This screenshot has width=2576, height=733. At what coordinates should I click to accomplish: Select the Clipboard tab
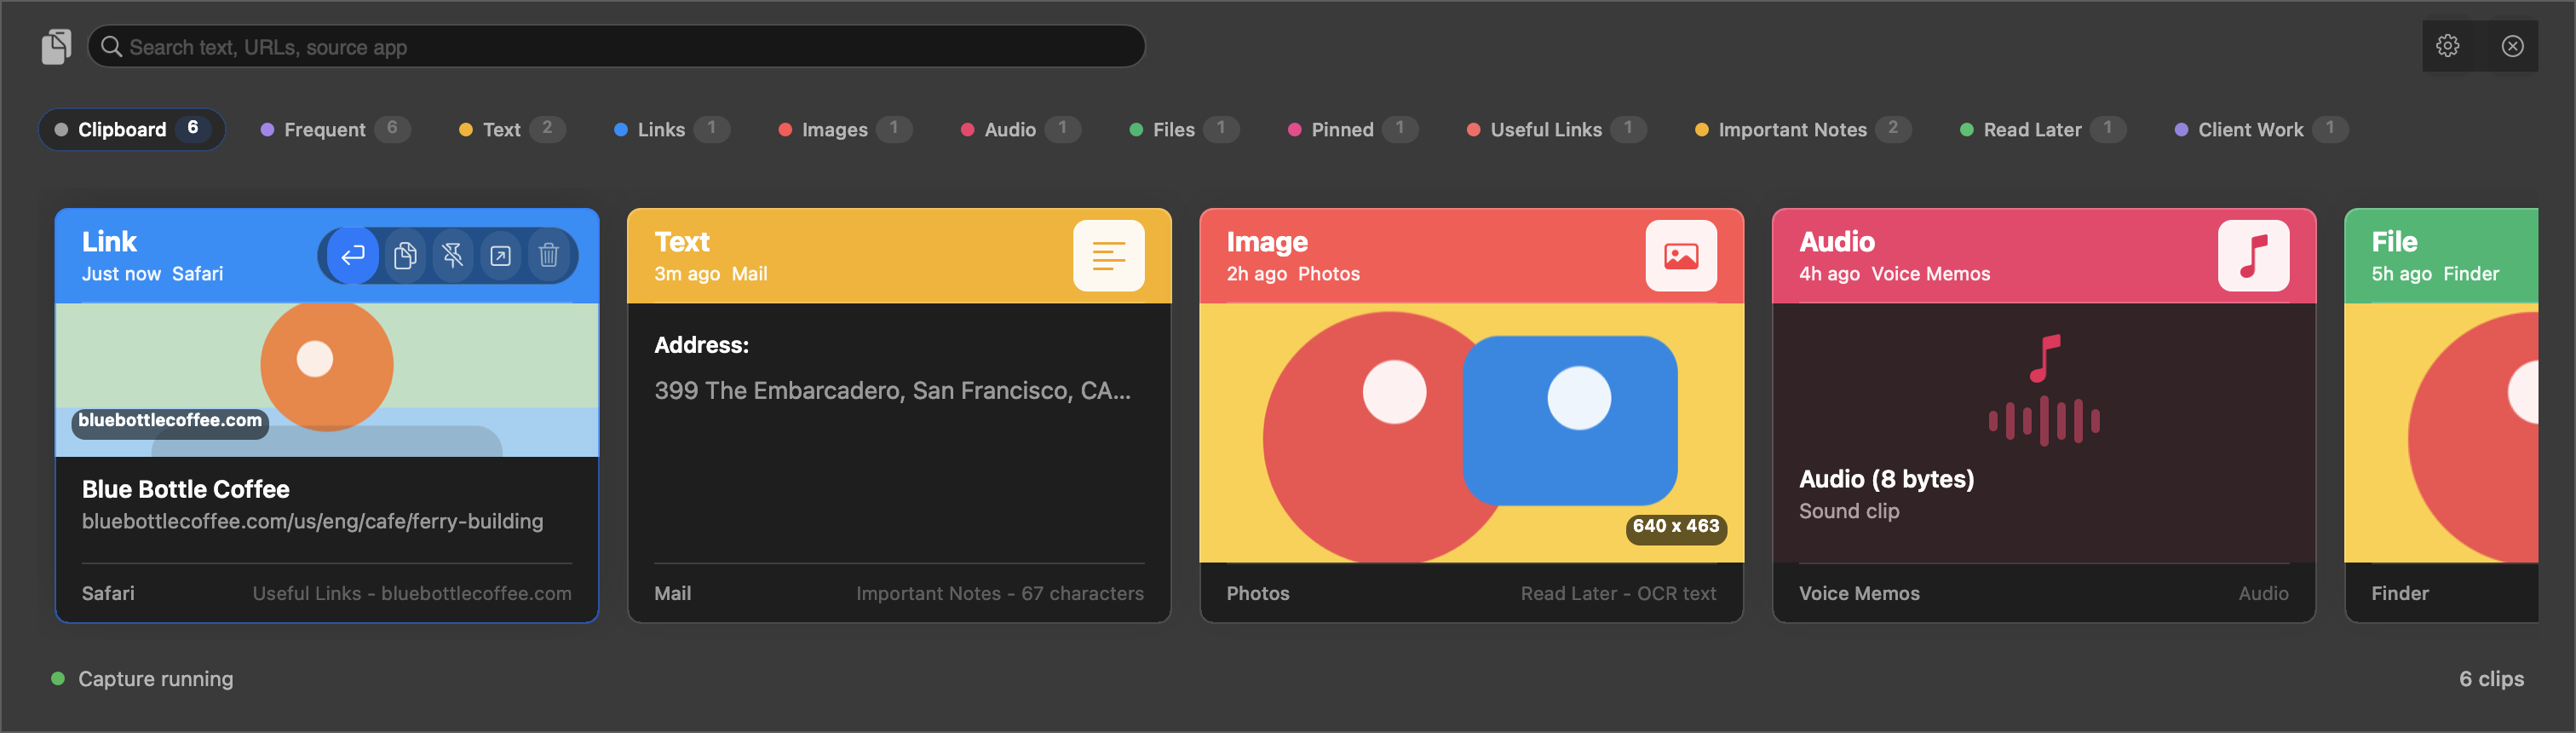(x=132, y=129)
